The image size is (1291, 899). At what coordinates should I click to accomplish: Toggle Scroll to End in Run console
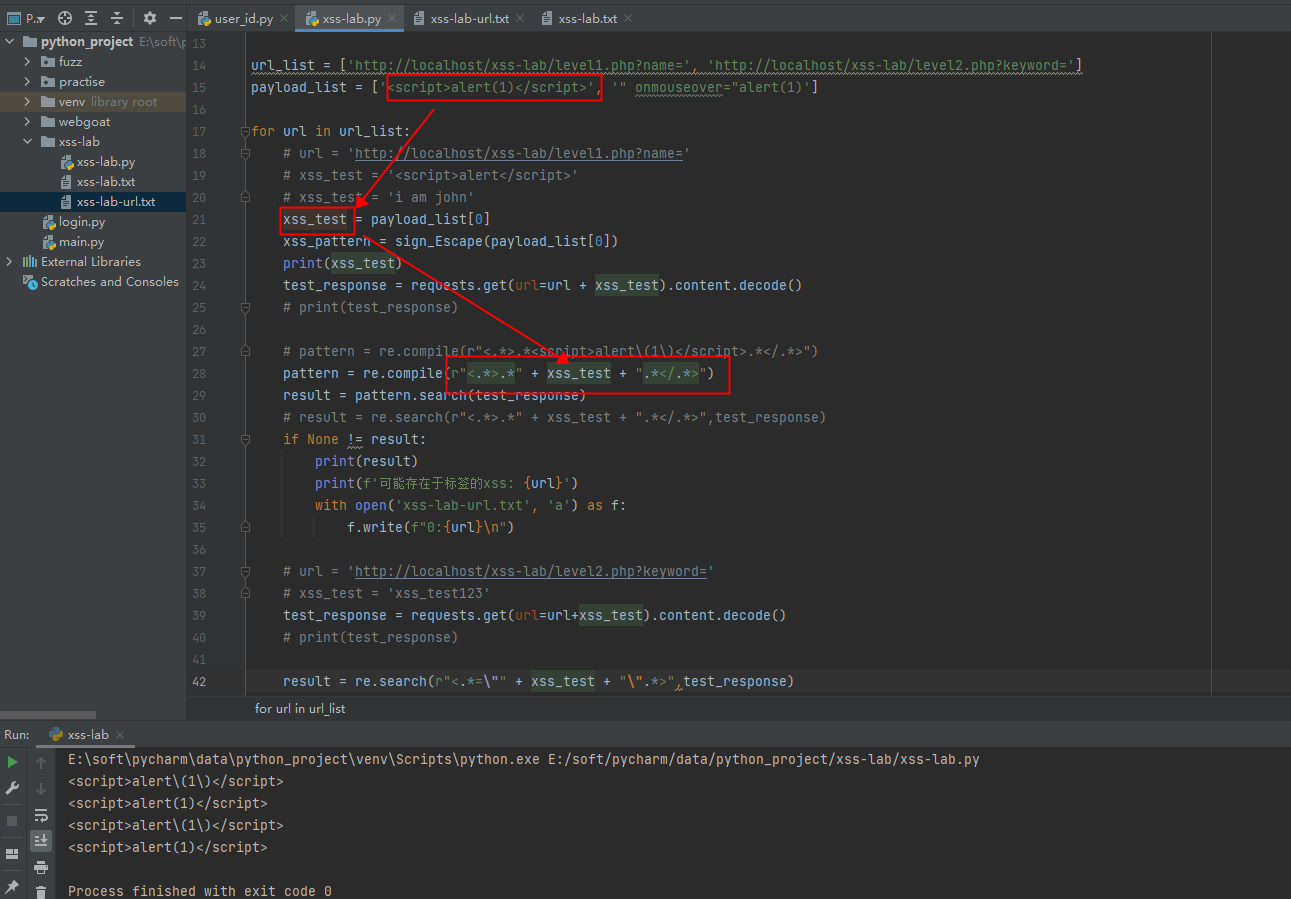(x=41, y=840)
